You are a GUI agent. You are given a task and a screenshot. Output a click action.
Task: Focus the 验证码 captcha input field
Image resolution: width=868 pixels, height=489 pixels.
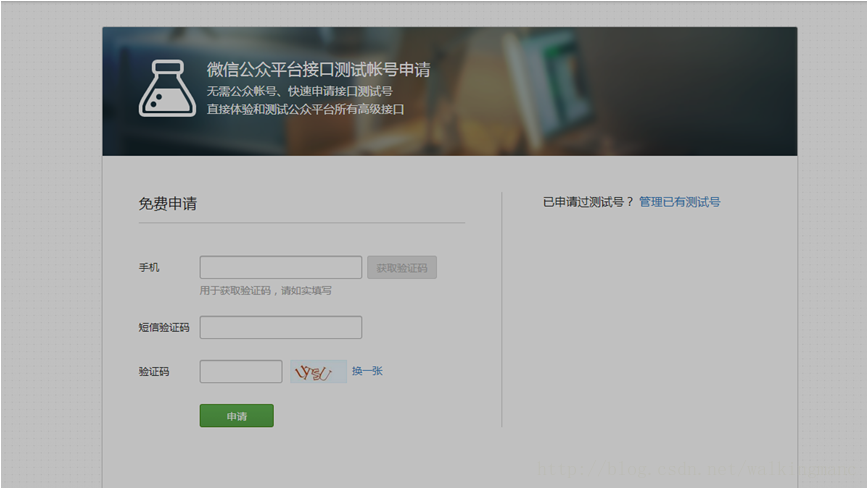click(x=241, y=372)
